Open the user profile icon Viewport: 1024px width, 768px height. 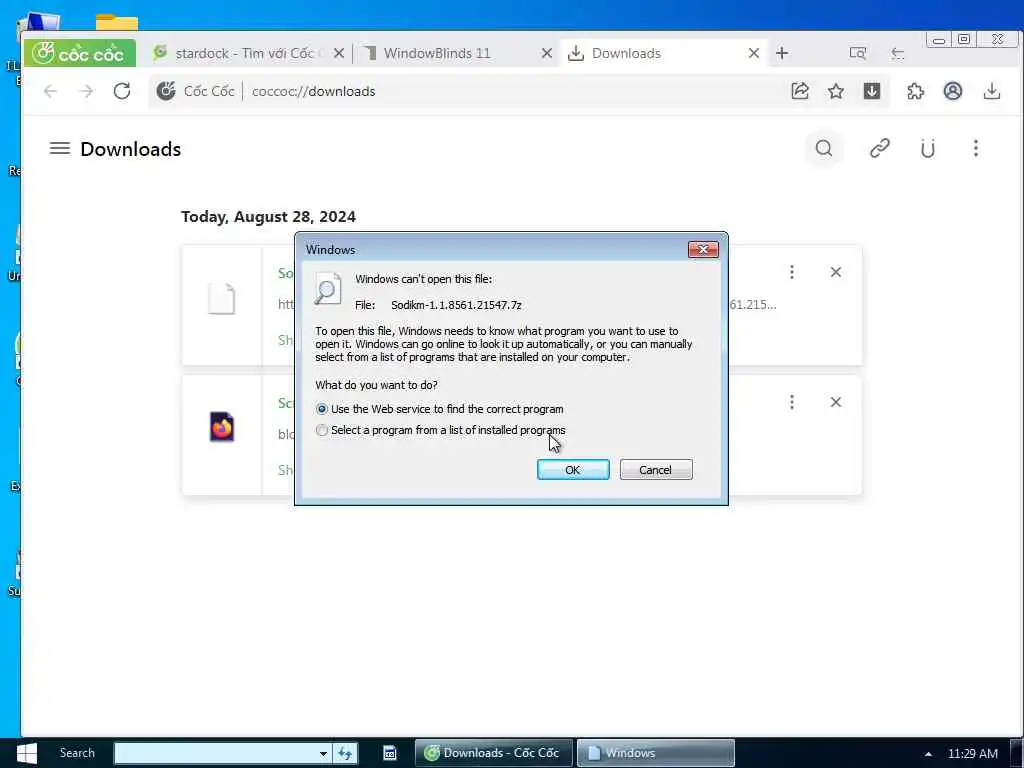click(x=953, y=91)
